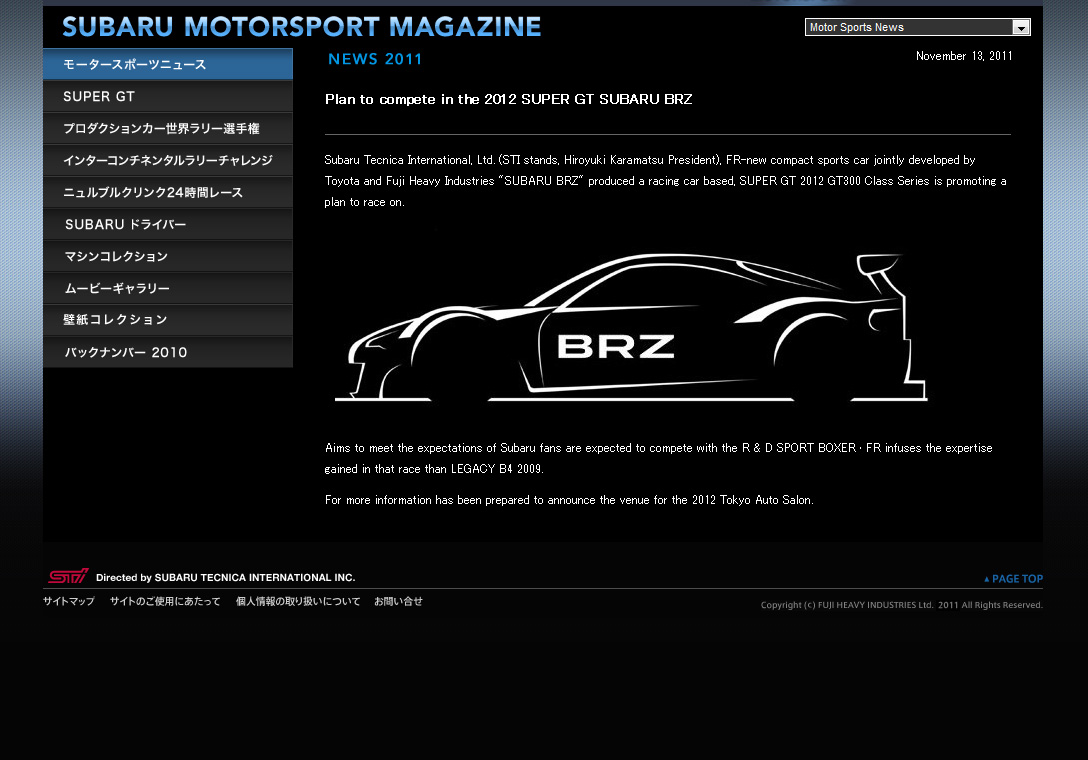Image resolution: width=1088 pixels, height=760 pixels.
Task: Click the SUBARU MOTORSPORT MAGAZINE title logo
Action: coord(301,27)
